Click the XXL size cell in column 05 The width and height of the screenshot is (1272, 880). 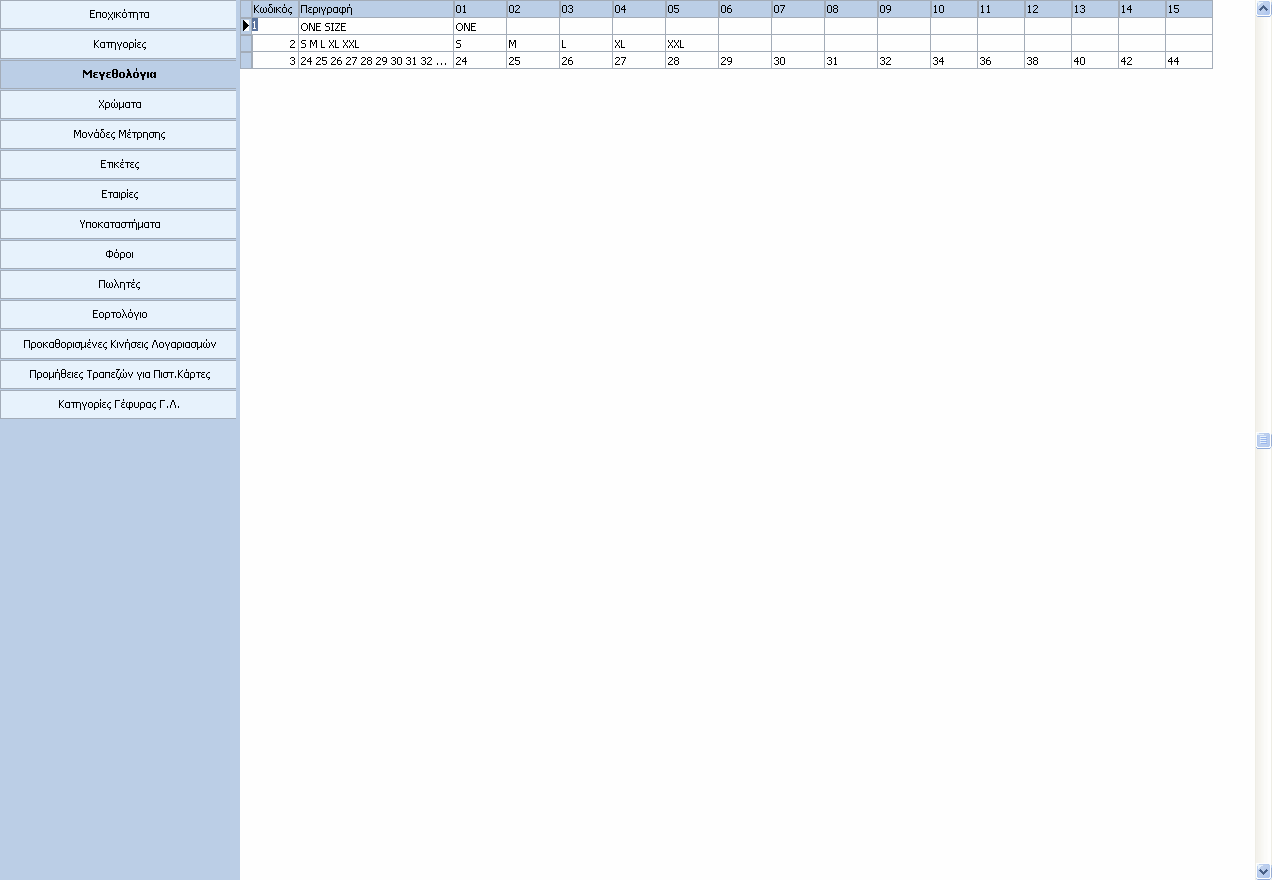[x=691, y=44]
